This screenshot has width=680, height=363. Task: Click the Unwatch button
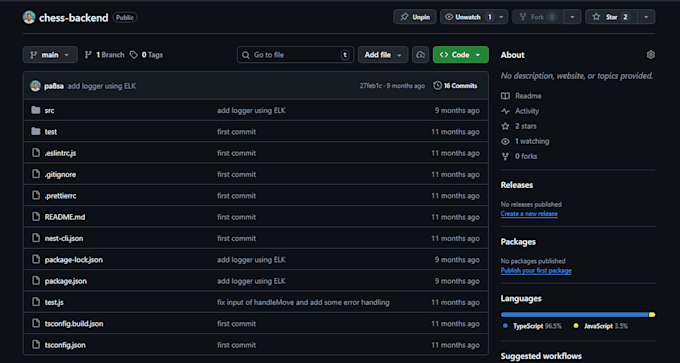[x=468, y=17]
